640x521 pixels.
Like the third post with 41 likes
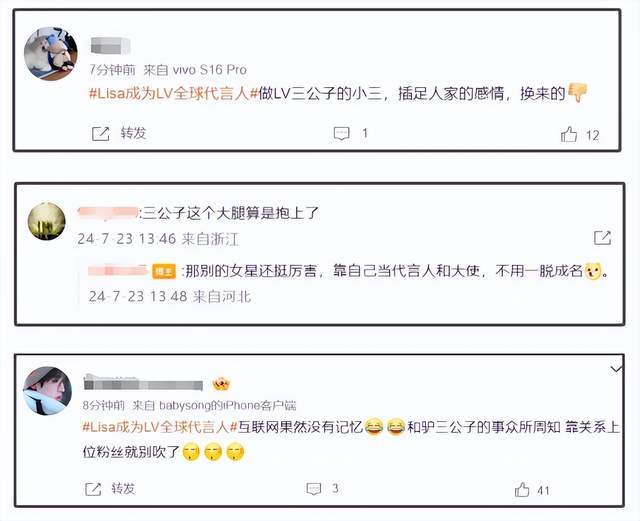pos(522,489)
